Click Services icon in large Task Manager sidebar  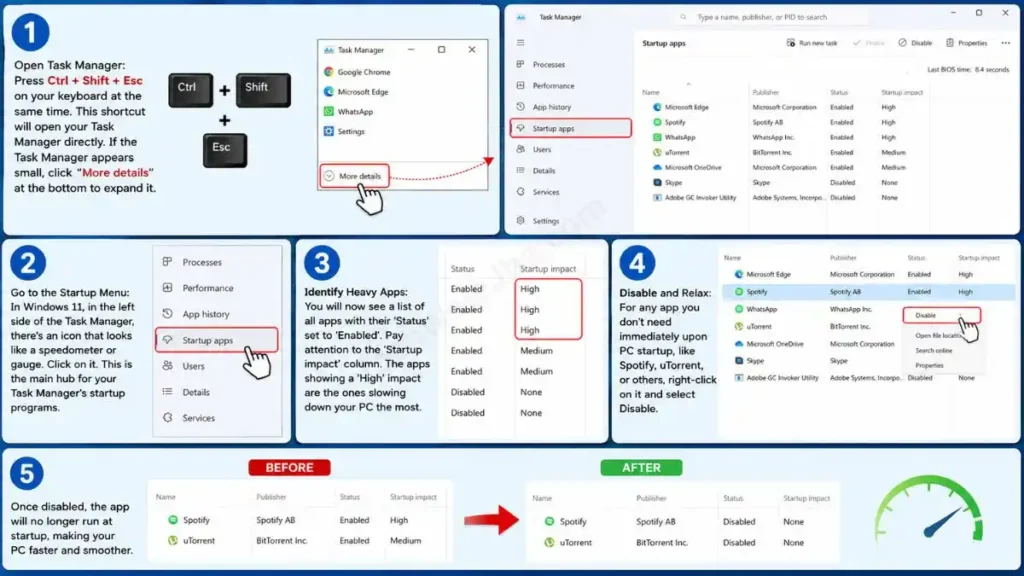(x=520, y=192)
